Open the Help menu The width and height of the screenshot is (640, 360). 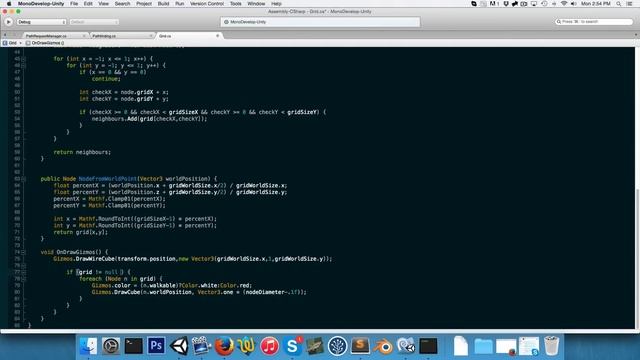[x=276, y=4]
